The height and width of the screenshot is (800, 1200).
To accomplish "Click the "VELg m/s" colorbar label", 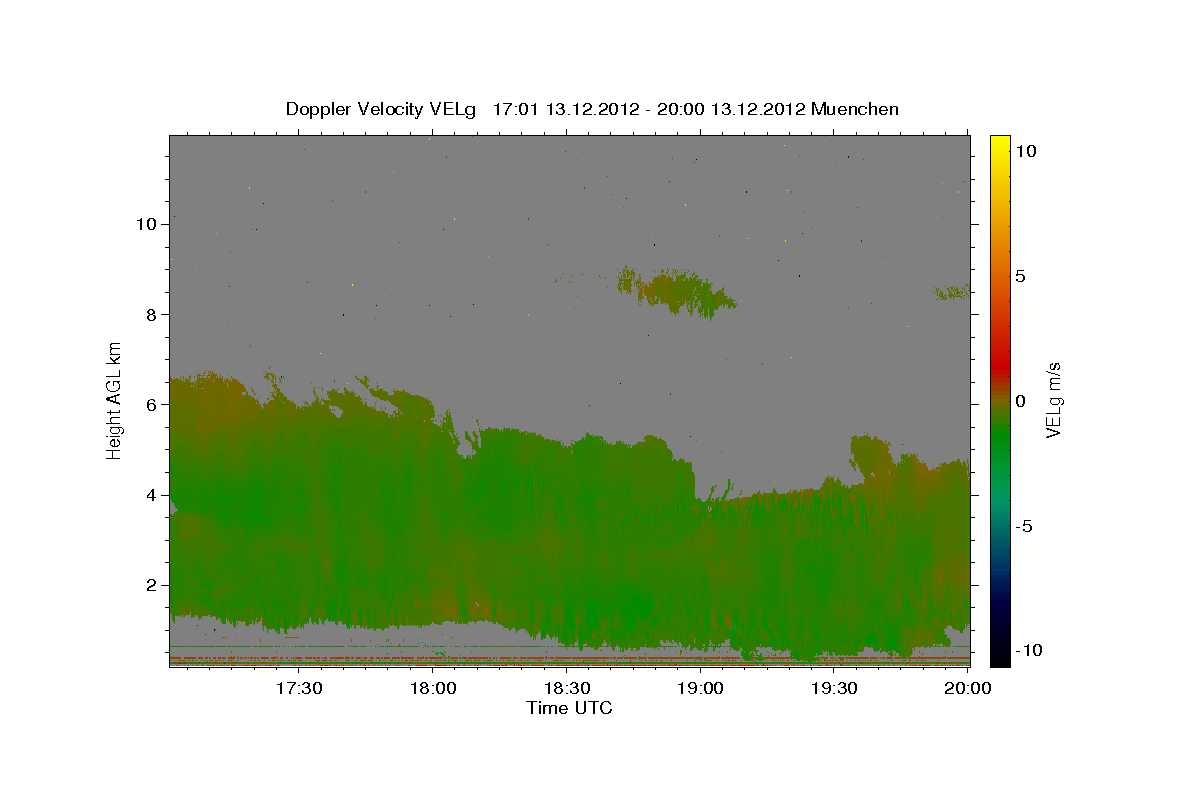I will point(1054,400).
